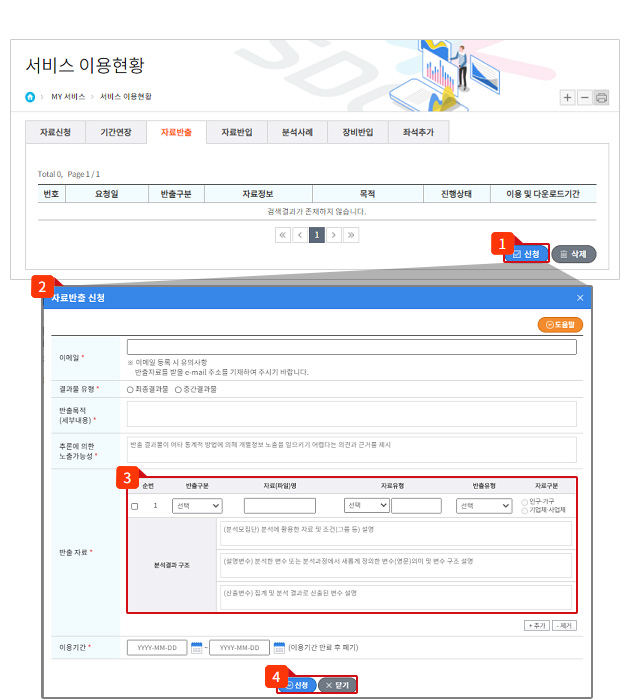Click the text field beside 자료유형 dropdown

tap(417, 506)
